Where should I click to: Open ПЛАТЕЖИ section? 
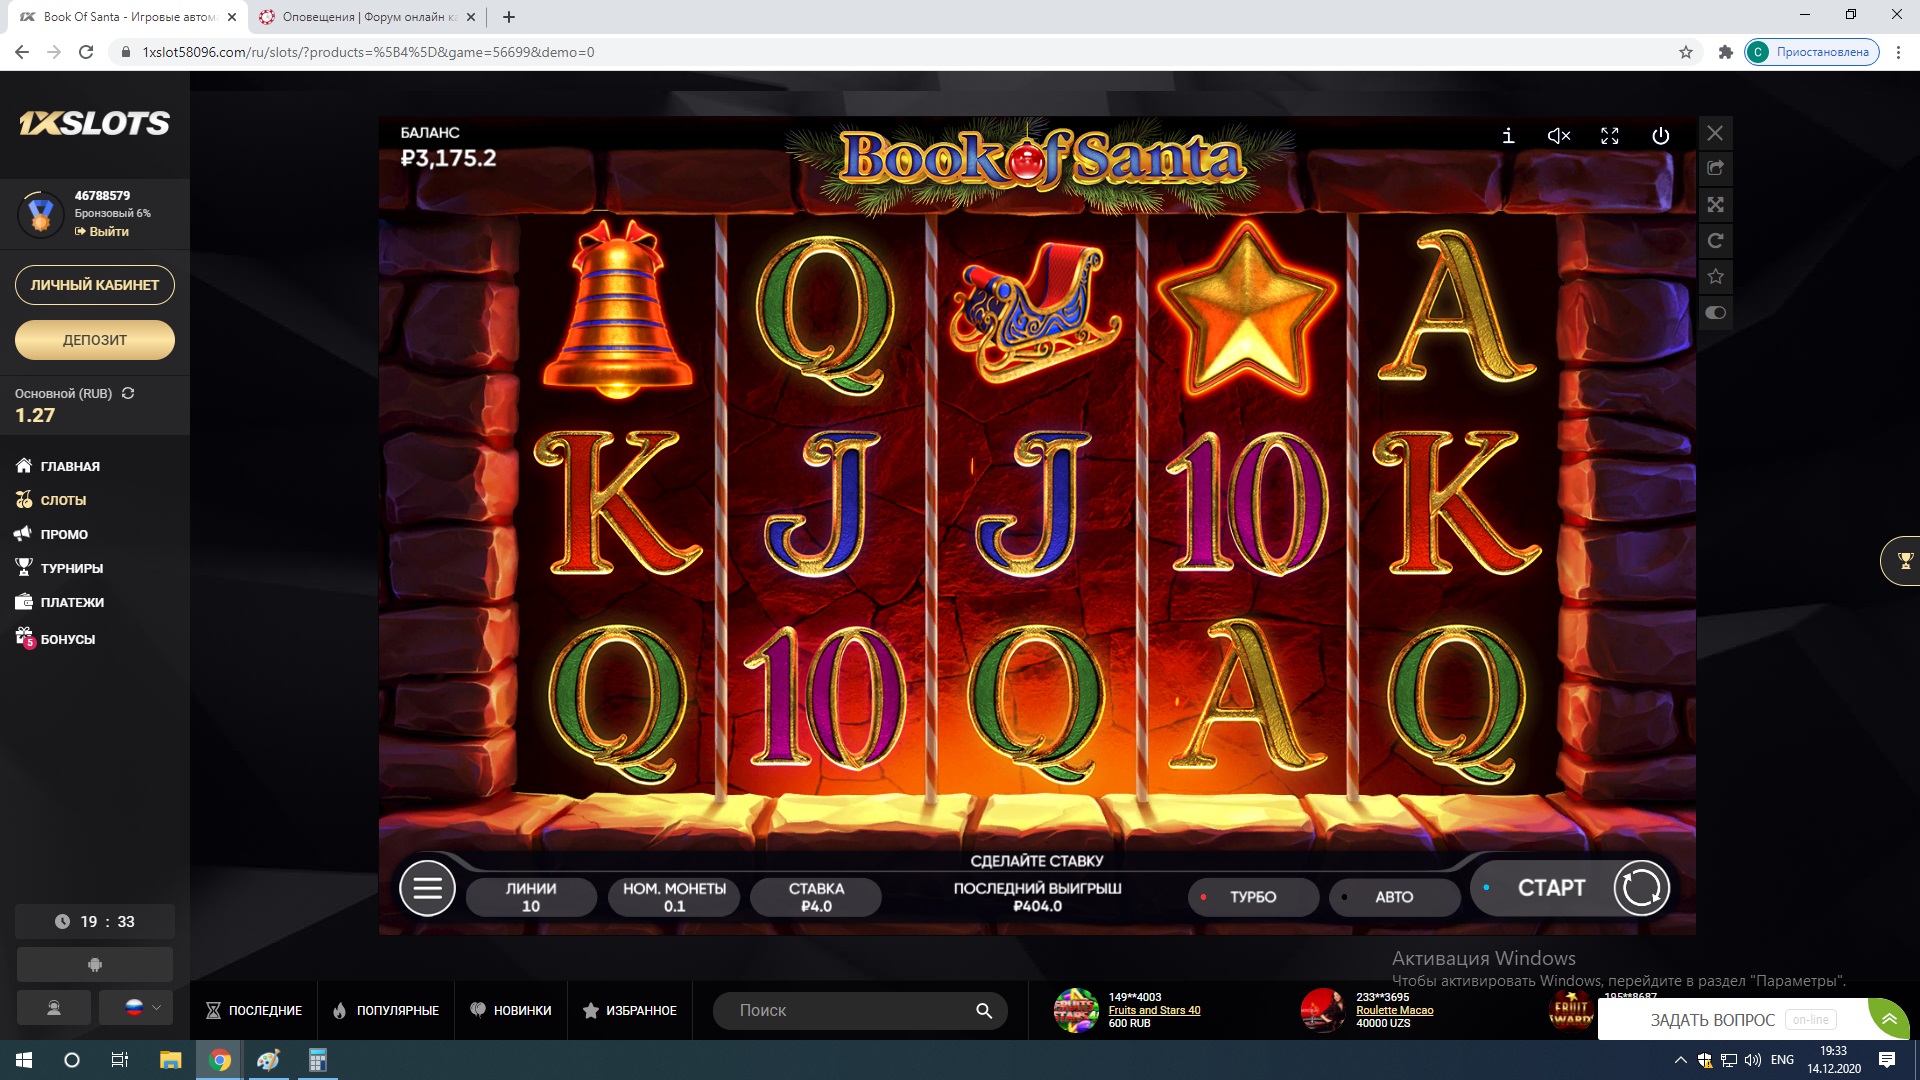point(60,602)
